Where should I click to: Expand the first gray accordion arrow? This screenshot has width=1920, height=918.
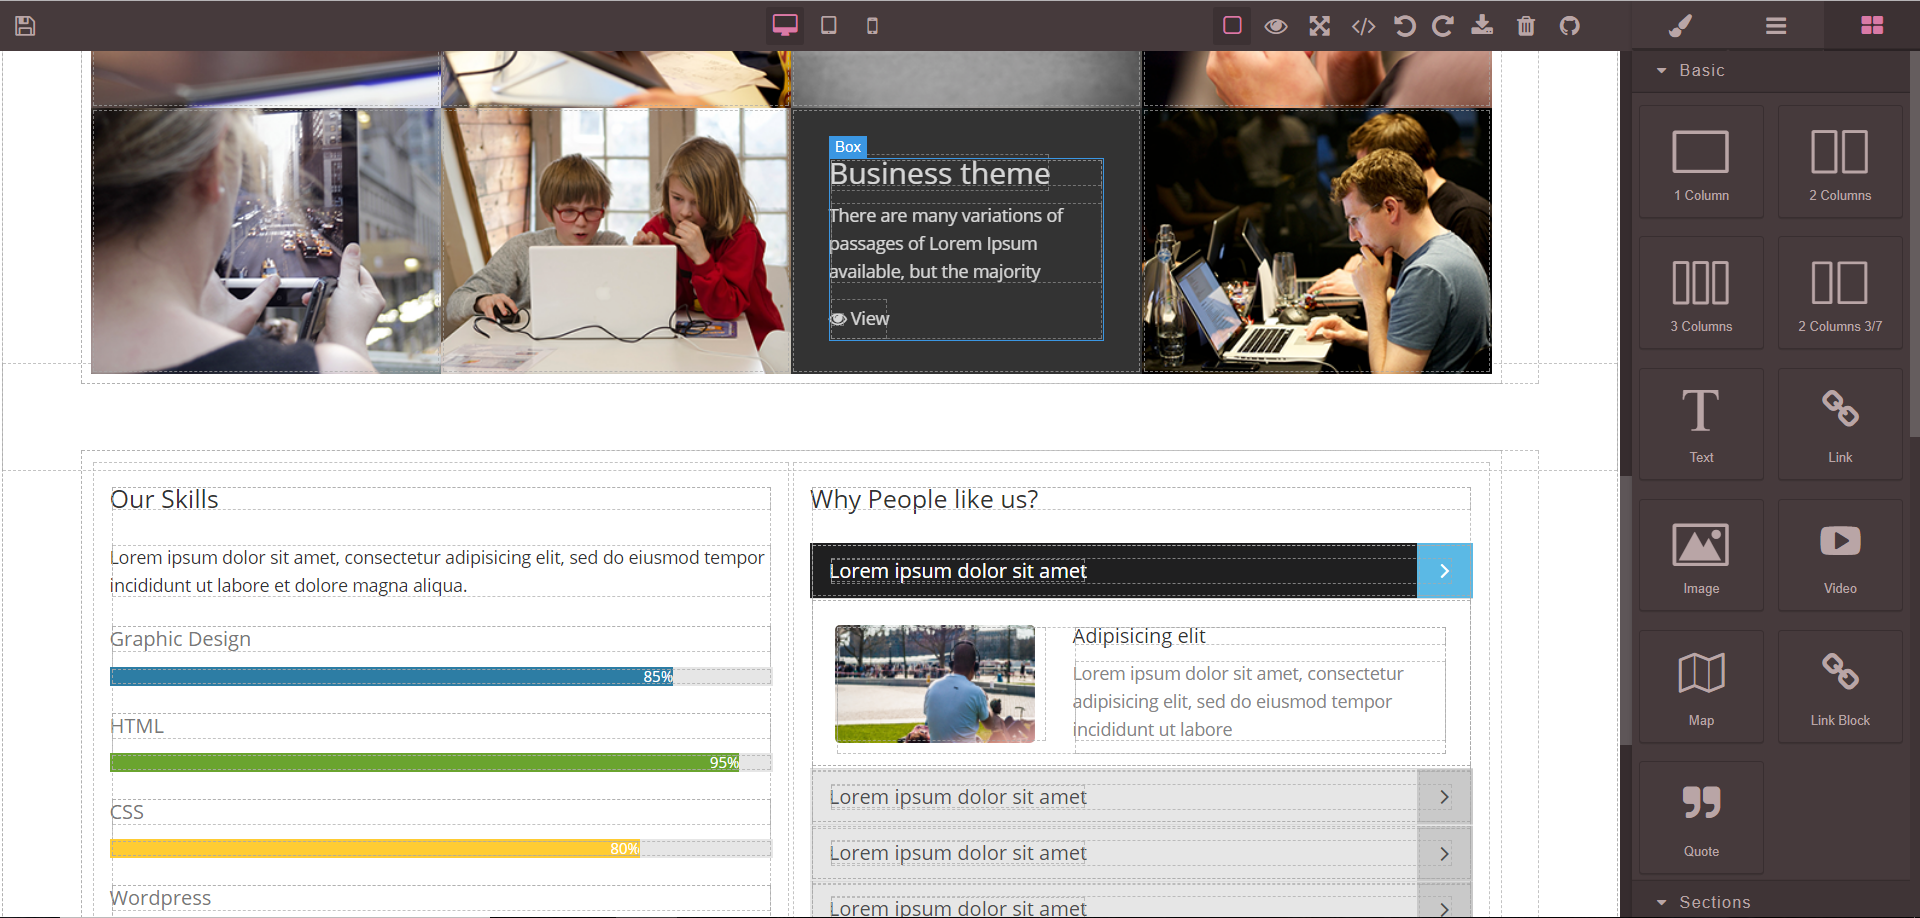(x=1444, y=797)
